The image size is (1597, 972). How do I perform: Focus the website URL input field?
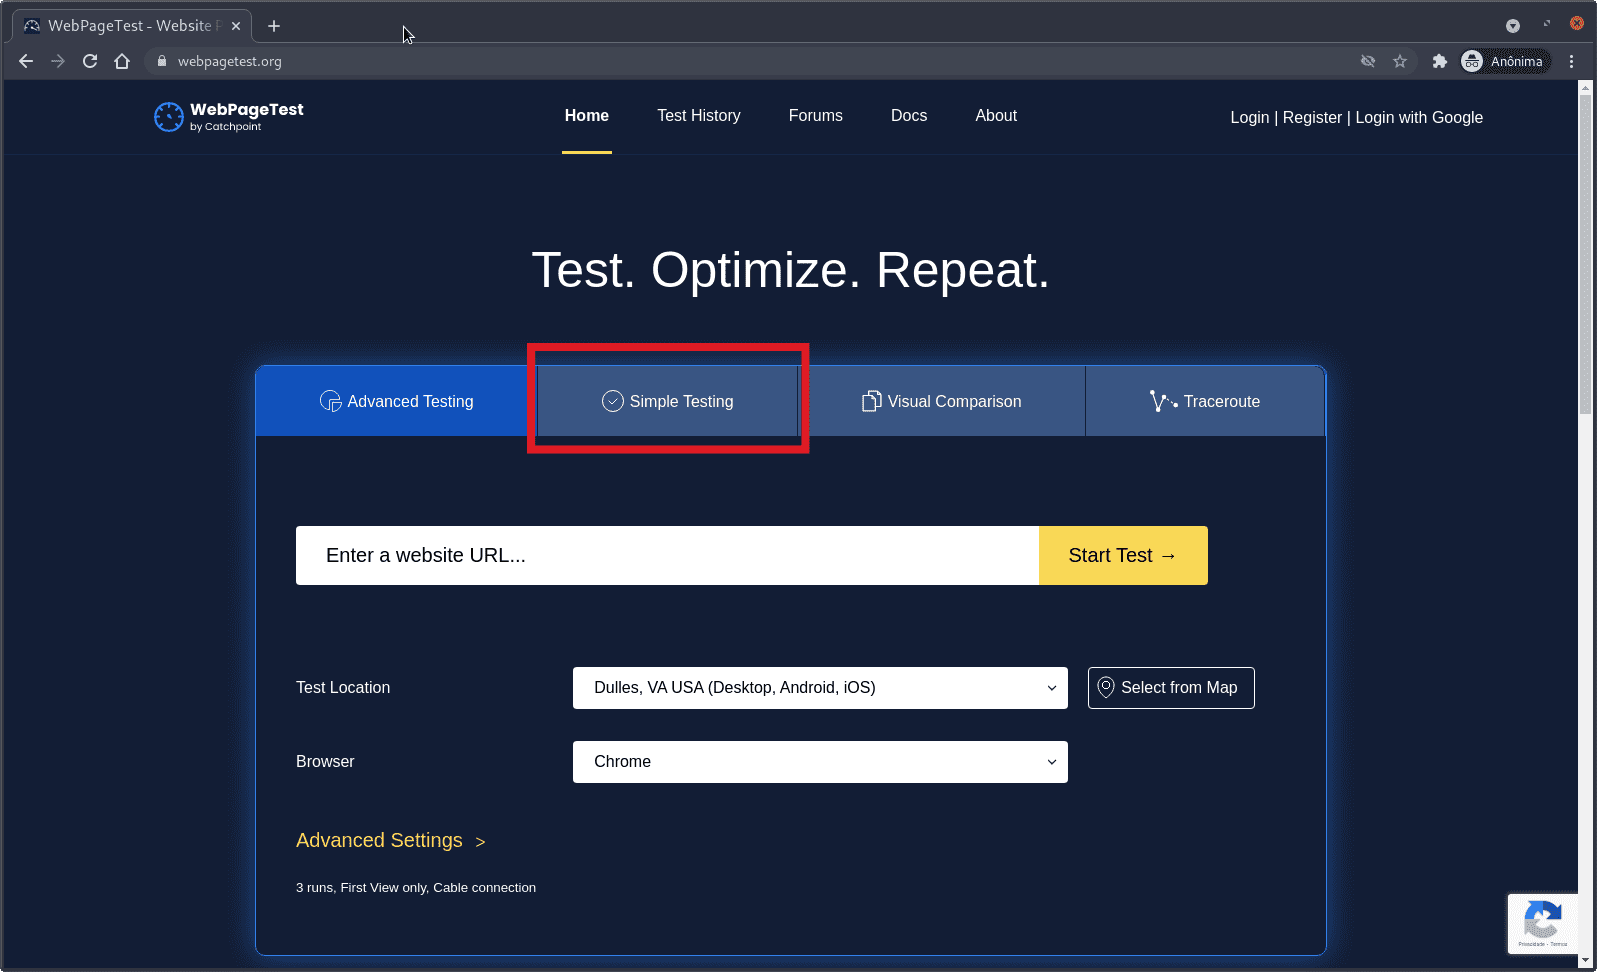(667, 555)
